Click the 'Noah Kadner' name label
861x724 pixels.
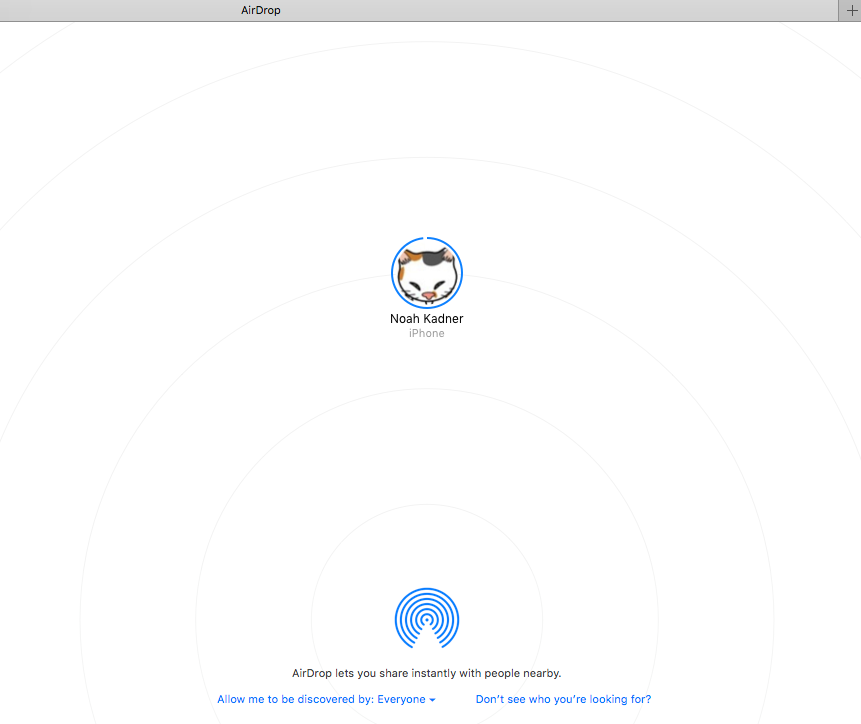pyautogui.click(x=427, y=319)
